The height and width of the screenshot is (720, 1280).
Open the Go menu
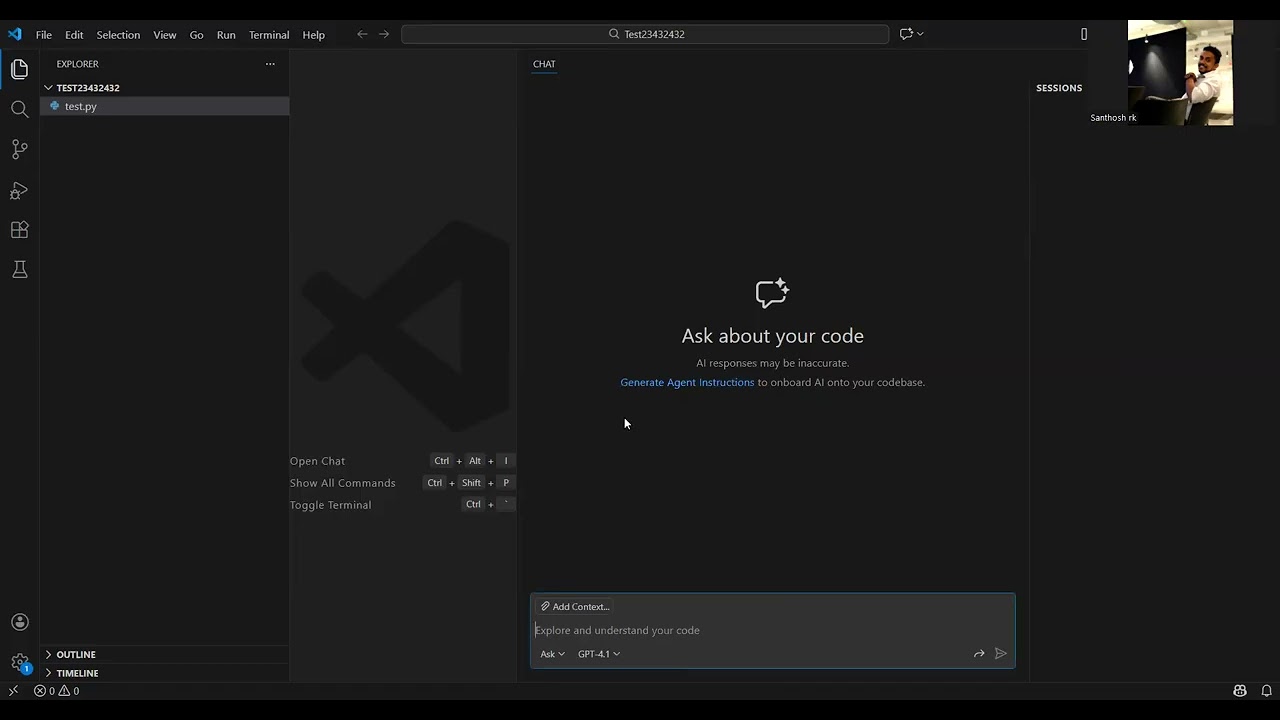(196, 35)
